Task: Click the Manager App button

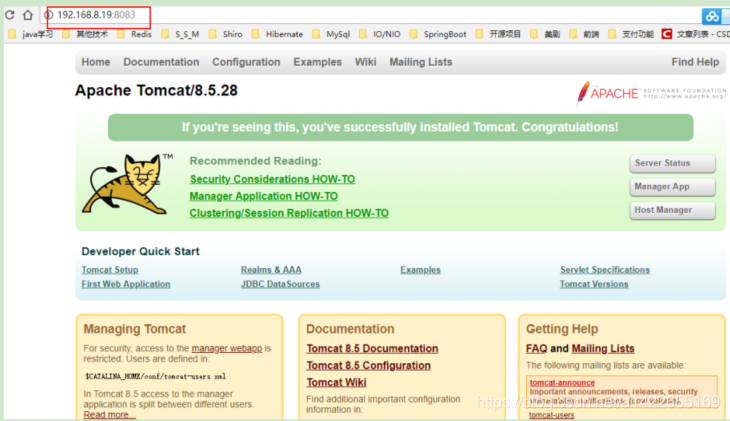Action: (x=672, y=187)
